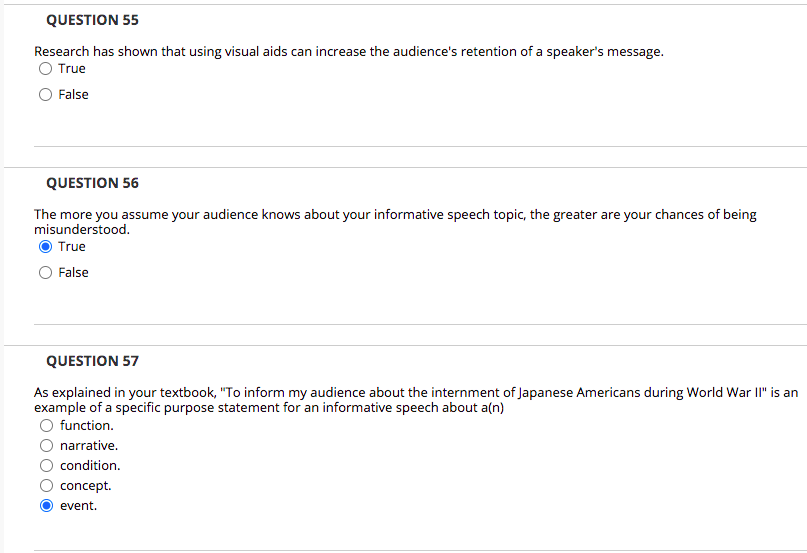The image size is (807, 553).
Task: Choose False radio button for Question 56
Action: pyautogui.click(x=45, y=273)
